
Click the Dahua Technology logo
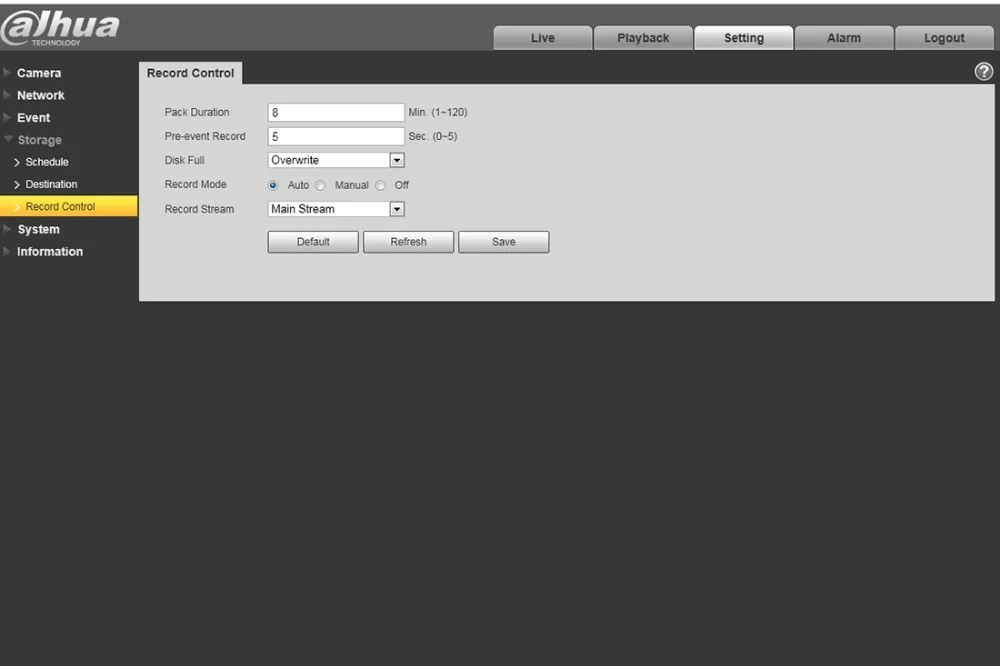(60, 28)
